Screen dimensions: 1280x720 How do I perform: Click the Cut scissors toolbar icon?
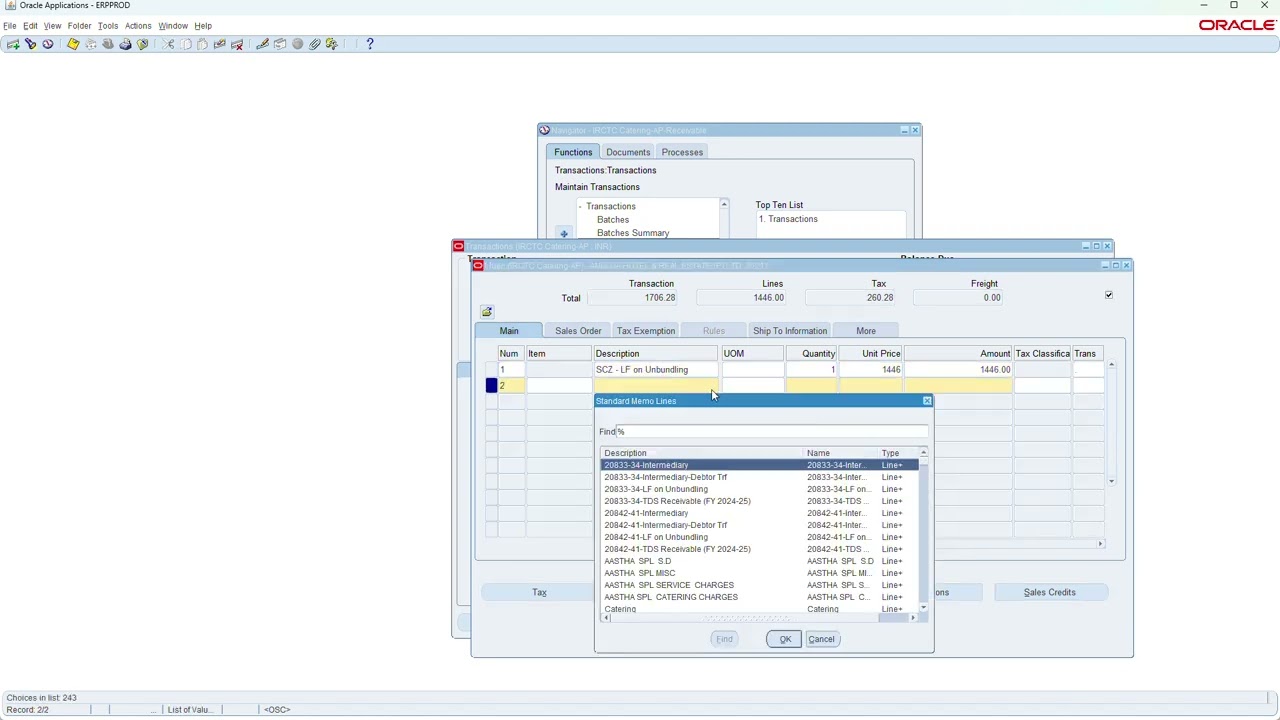pyautogui.click(x=168, y=44)
